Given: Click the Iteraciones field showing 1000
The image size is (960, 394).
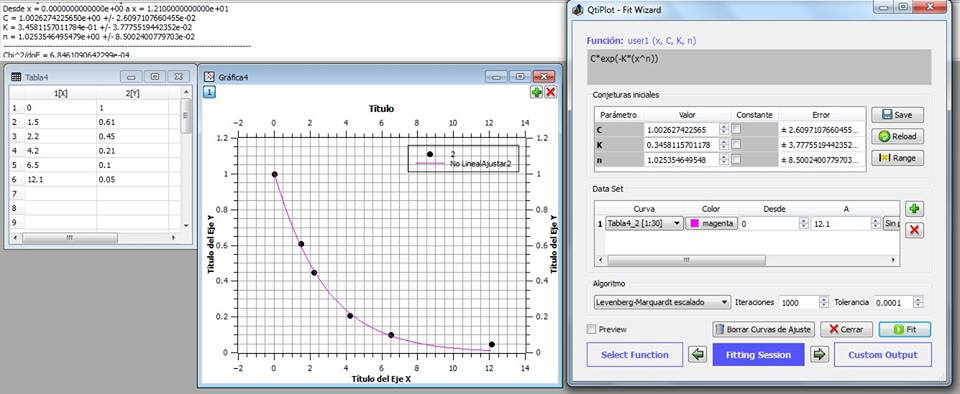Looking at the screenshot, I should tap(799, 302).
